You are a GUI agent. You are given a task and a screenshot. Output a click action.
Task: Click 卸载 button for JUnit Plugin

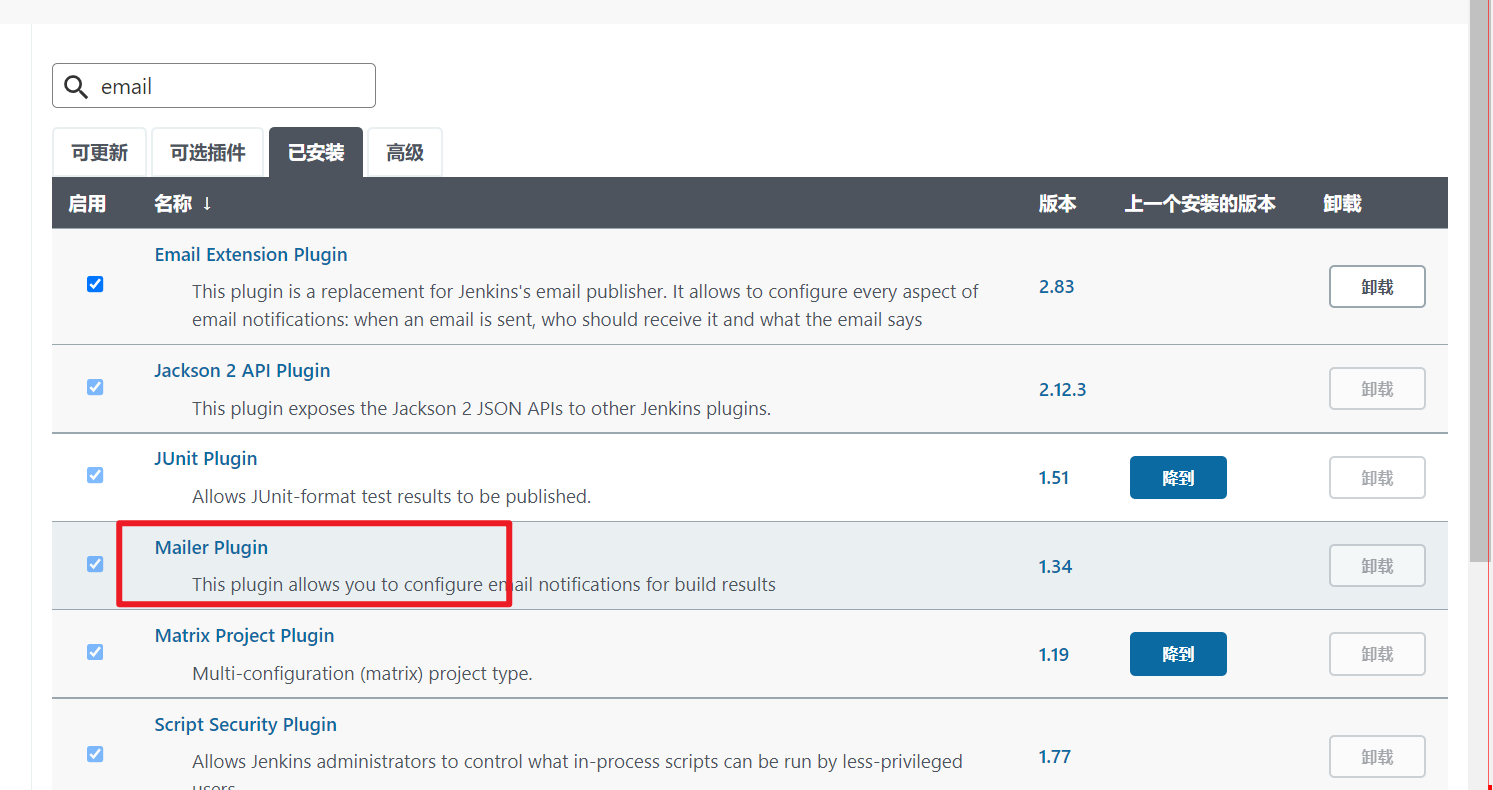(1377, 478)
